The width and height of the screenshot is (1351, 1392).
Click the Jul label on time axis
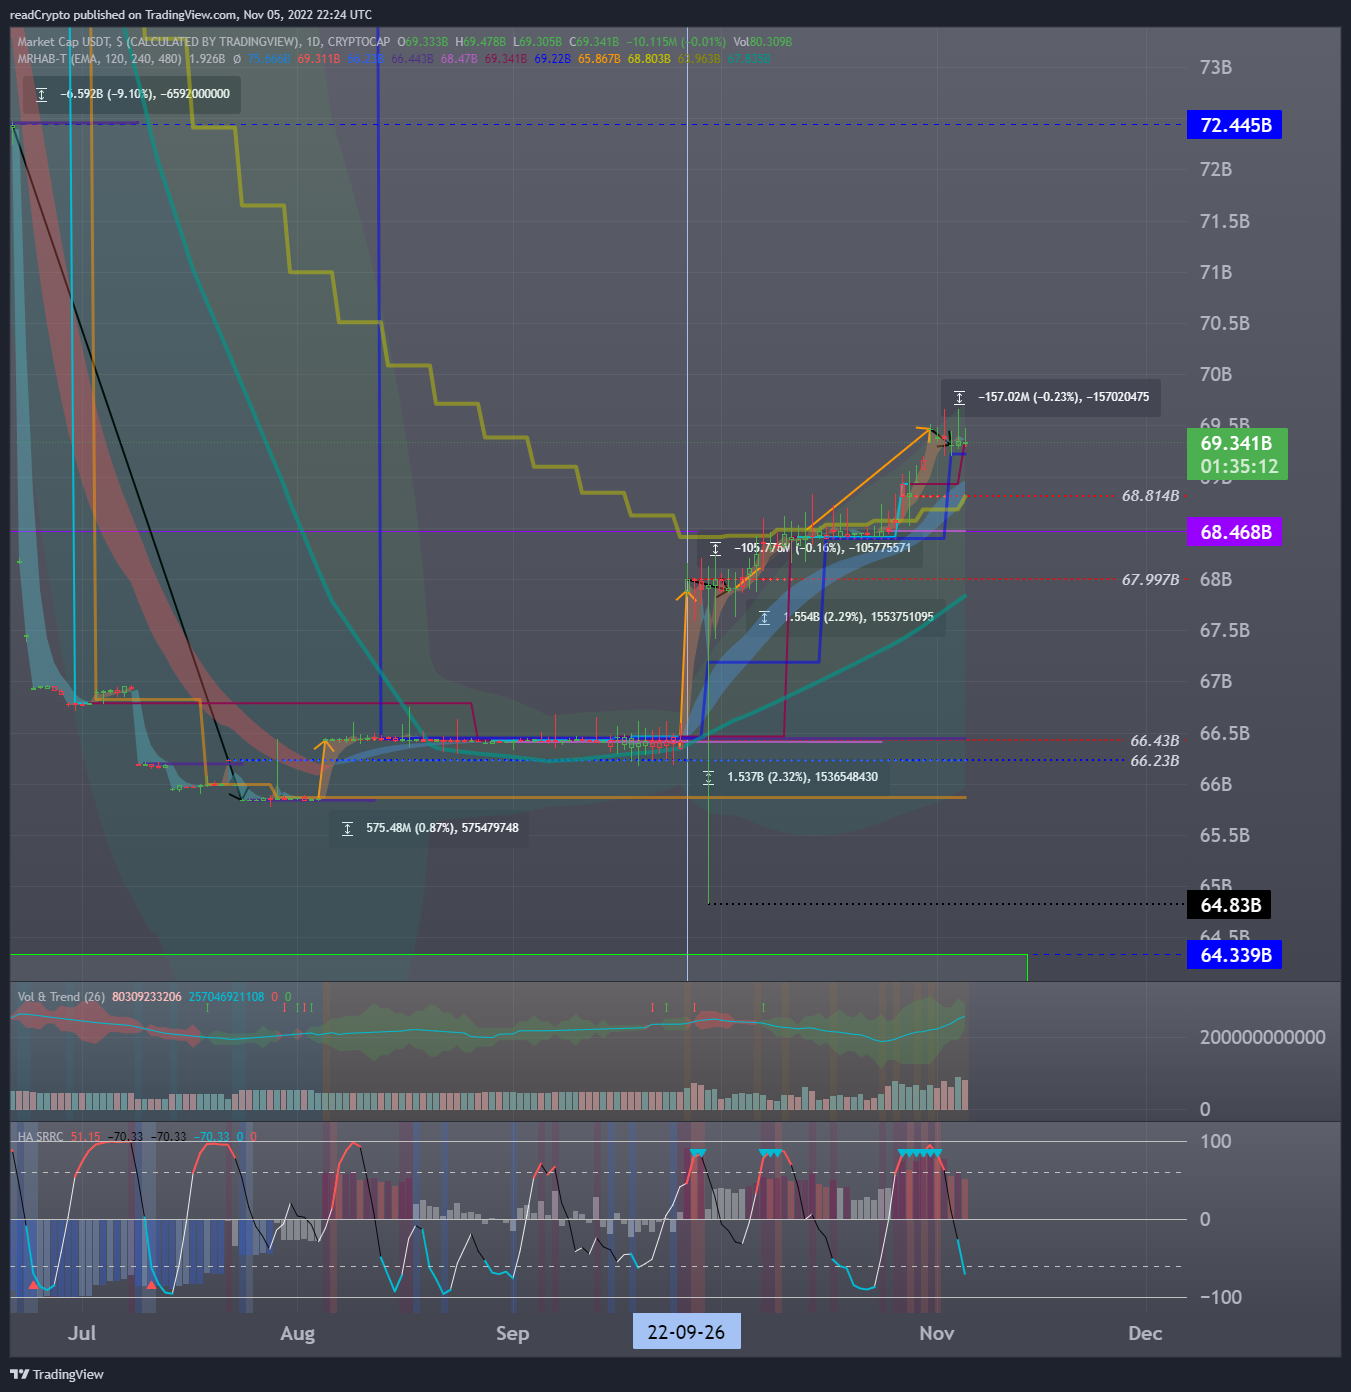tap(82, 1333)
